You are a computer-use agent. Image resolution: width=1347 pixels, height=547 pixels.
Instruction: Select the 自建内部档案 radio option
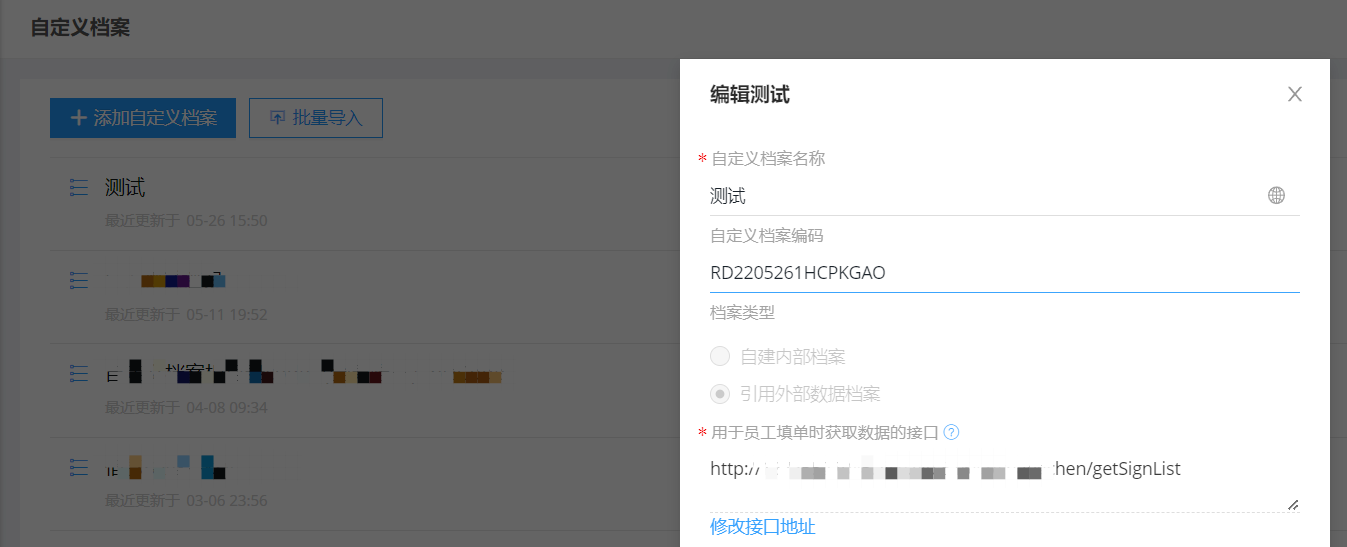719,356
